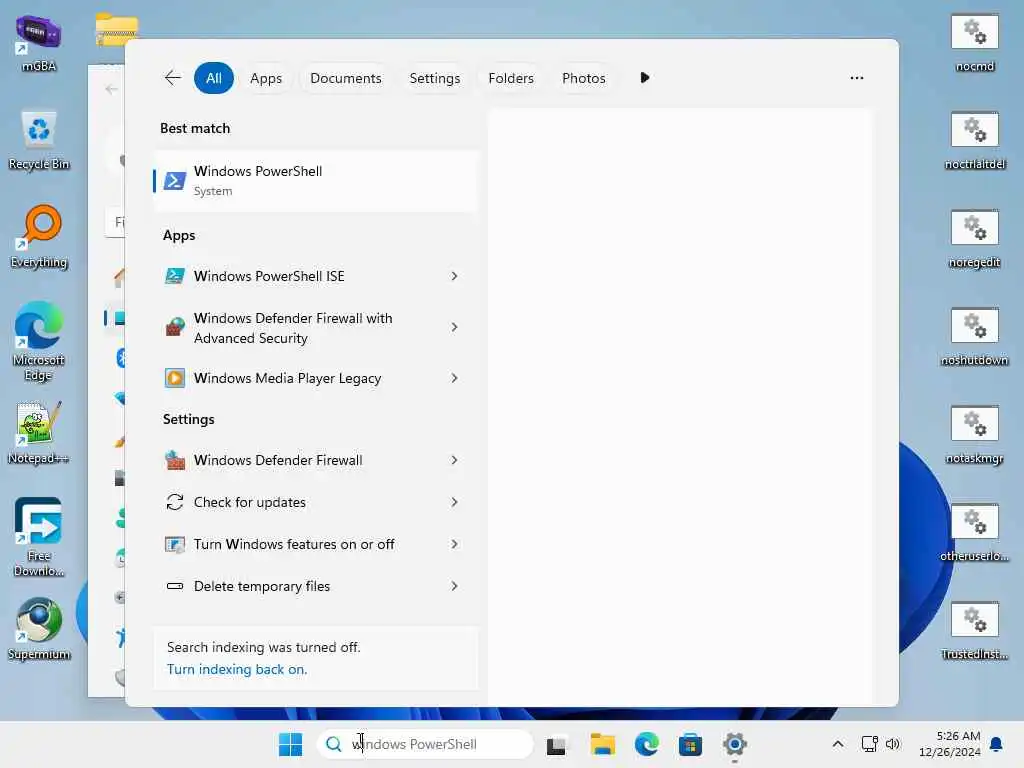Launch Edge from the taskbar
The height and width of the screenshot is (768, 1024).
647,744
